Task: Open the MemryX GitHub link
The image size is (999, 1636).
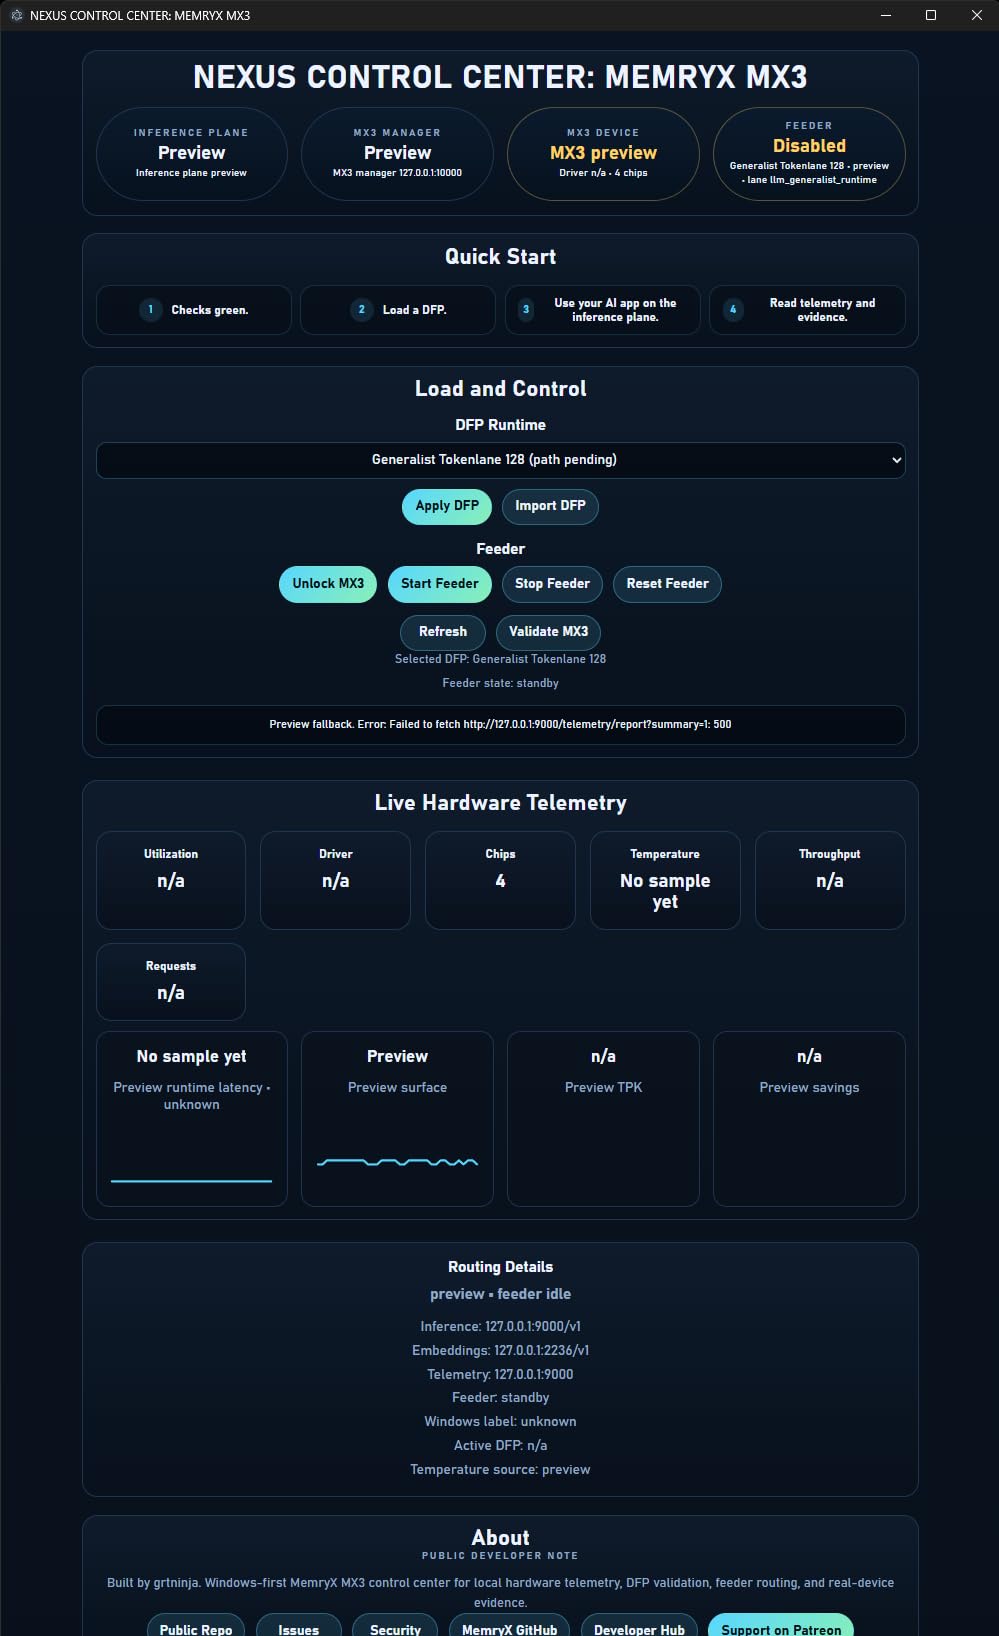Action: 510,1626
